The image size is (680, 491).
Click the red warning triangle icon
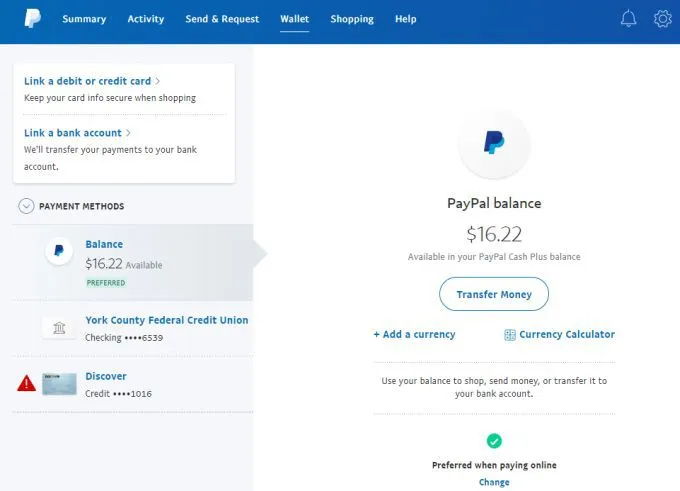27,383
